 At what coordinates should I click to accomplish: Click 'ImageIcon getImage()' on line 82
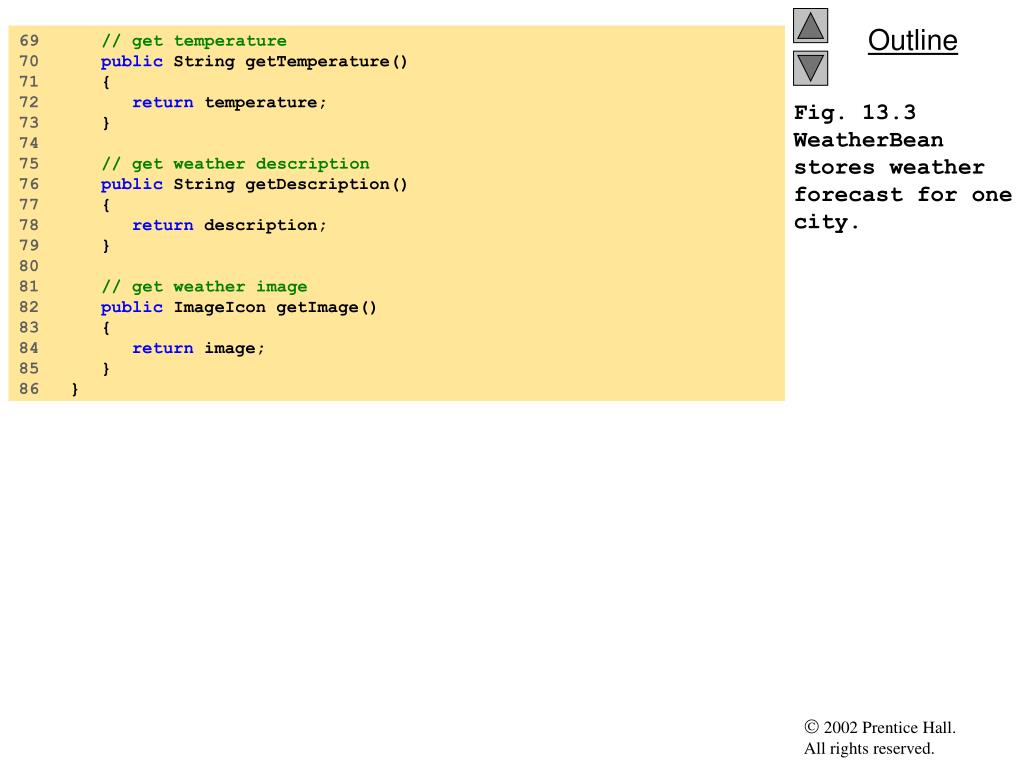pyautogui.click(x=275, y=307)
